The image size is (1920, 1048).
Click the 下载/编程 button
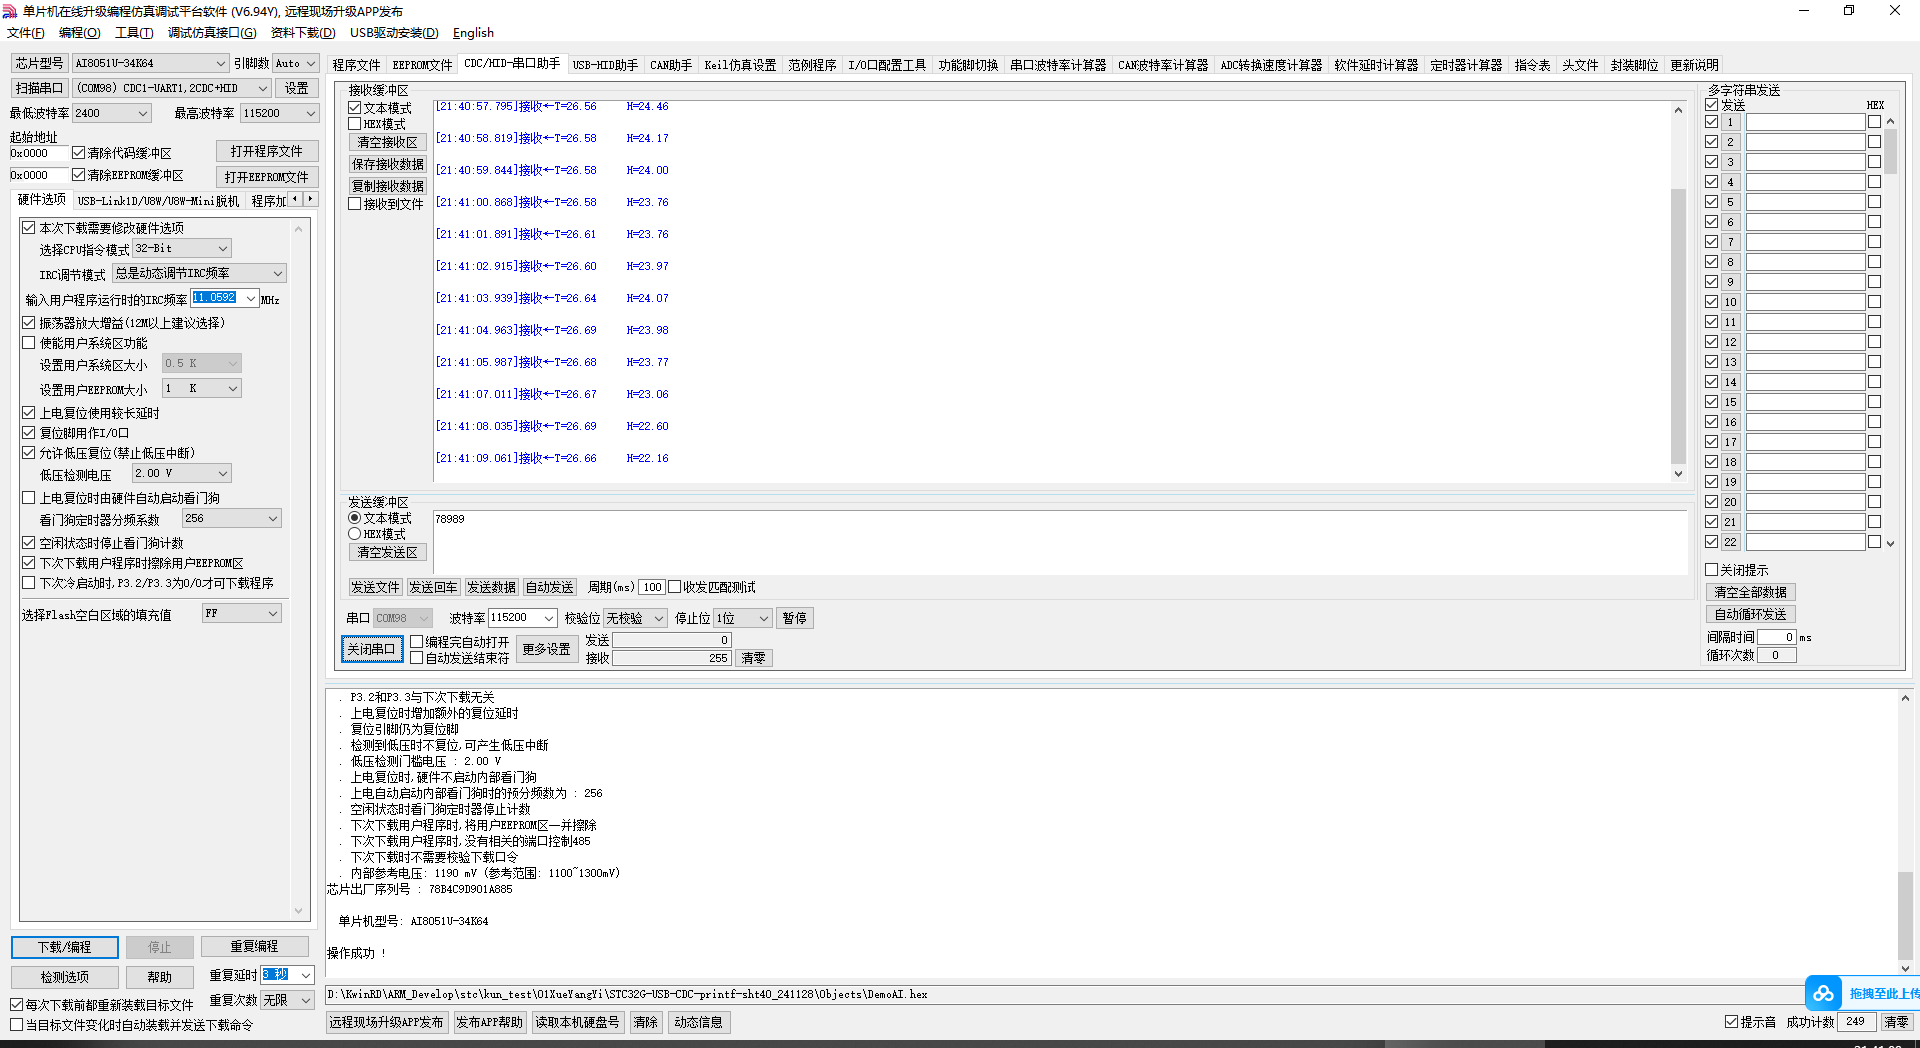(65, 947)
